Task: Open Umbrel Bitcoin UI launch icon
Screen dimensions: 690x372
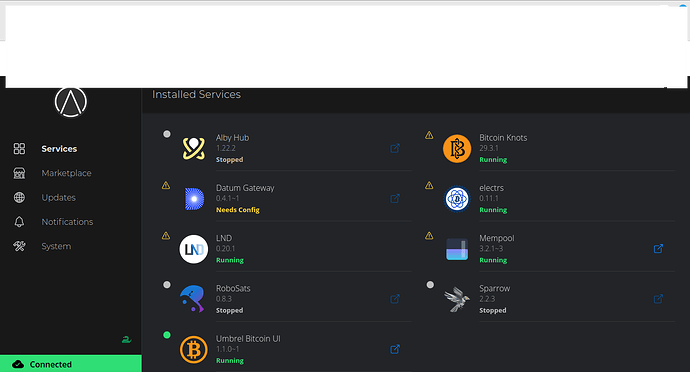Action: (x=395, y=349)
